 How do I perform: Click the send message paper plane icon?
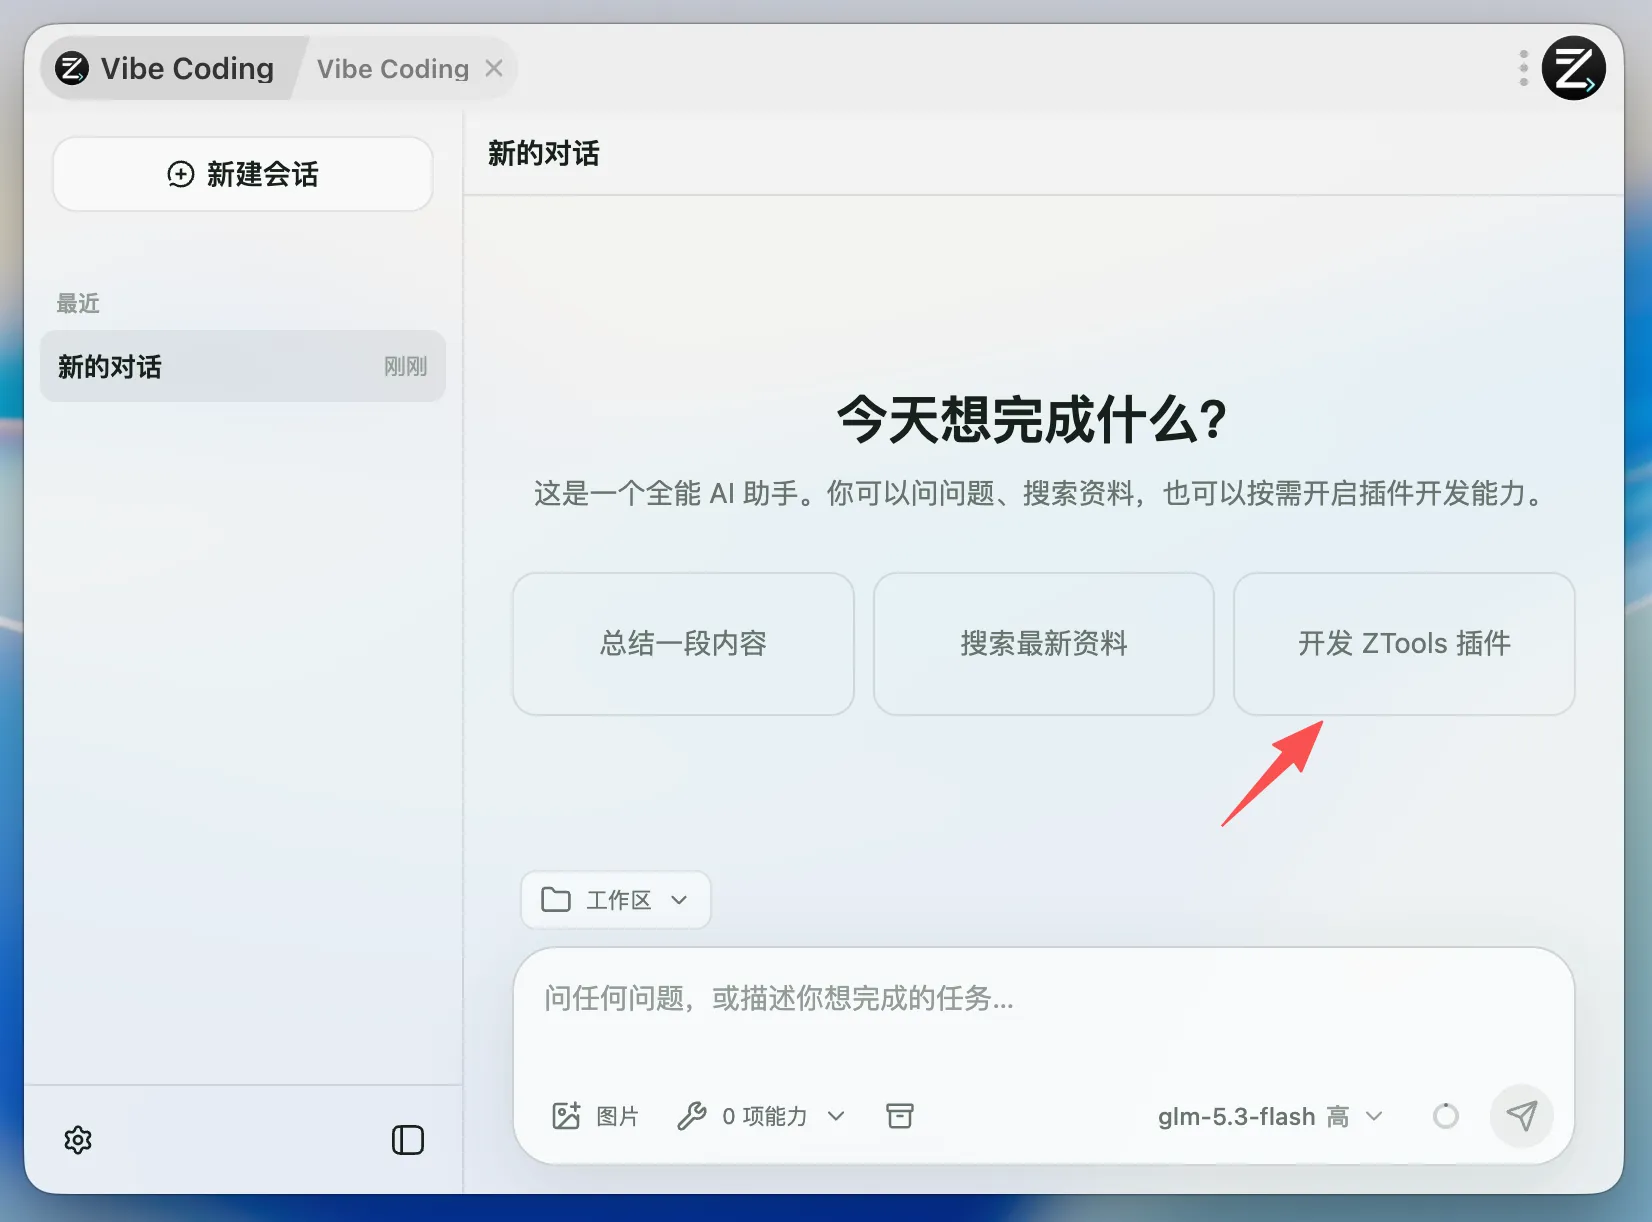click(x=1521, y=1116)
